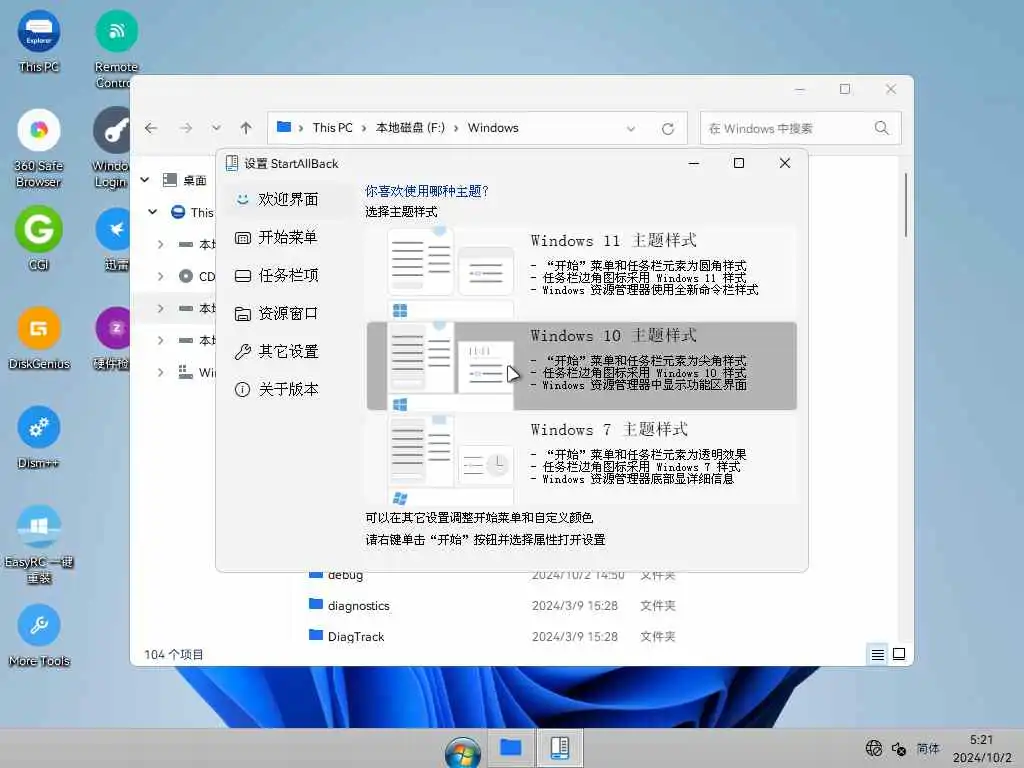Screen dimensions: 1024x768
Task: Maximize the StartAllBack settings window
Action: 739,163
